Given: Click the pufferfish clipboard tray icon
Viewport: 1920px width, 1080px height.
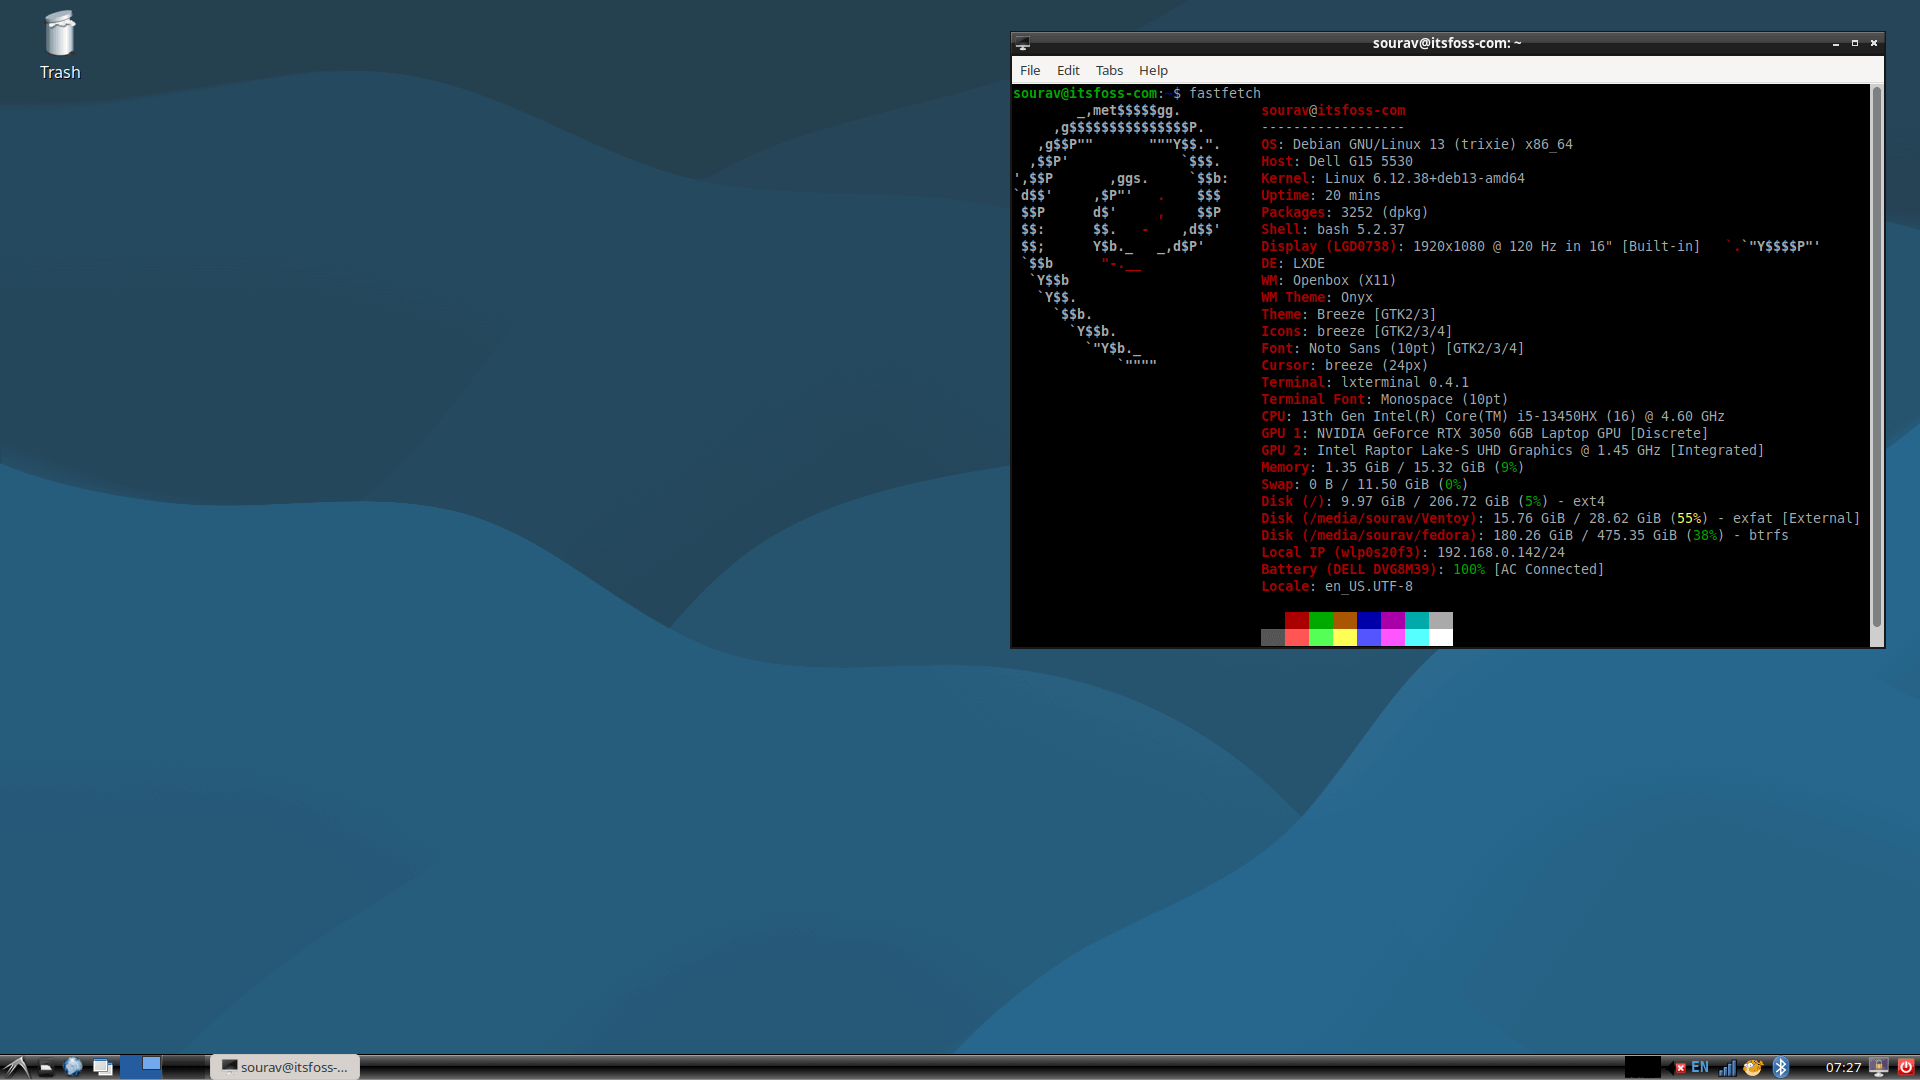Looking at the screenshot, I should coord(1753,1067).
